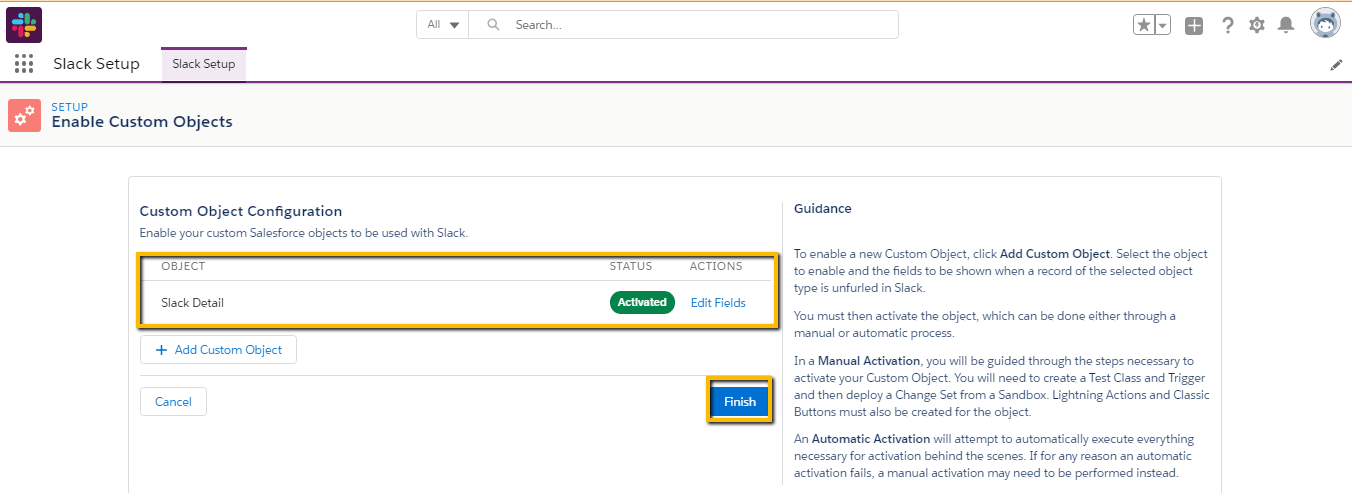Image resolution: width=1352 pixels, height=493 pixels.
Task: View notifications bell icon
Action: [x=1286, y=25]
